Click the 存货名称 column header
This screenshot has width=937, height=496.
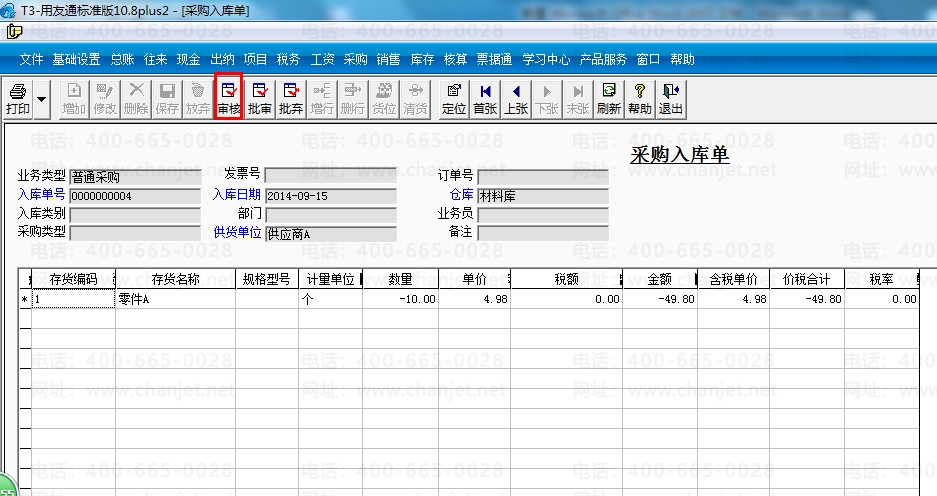pyautogui.click(x=176, y=279)
